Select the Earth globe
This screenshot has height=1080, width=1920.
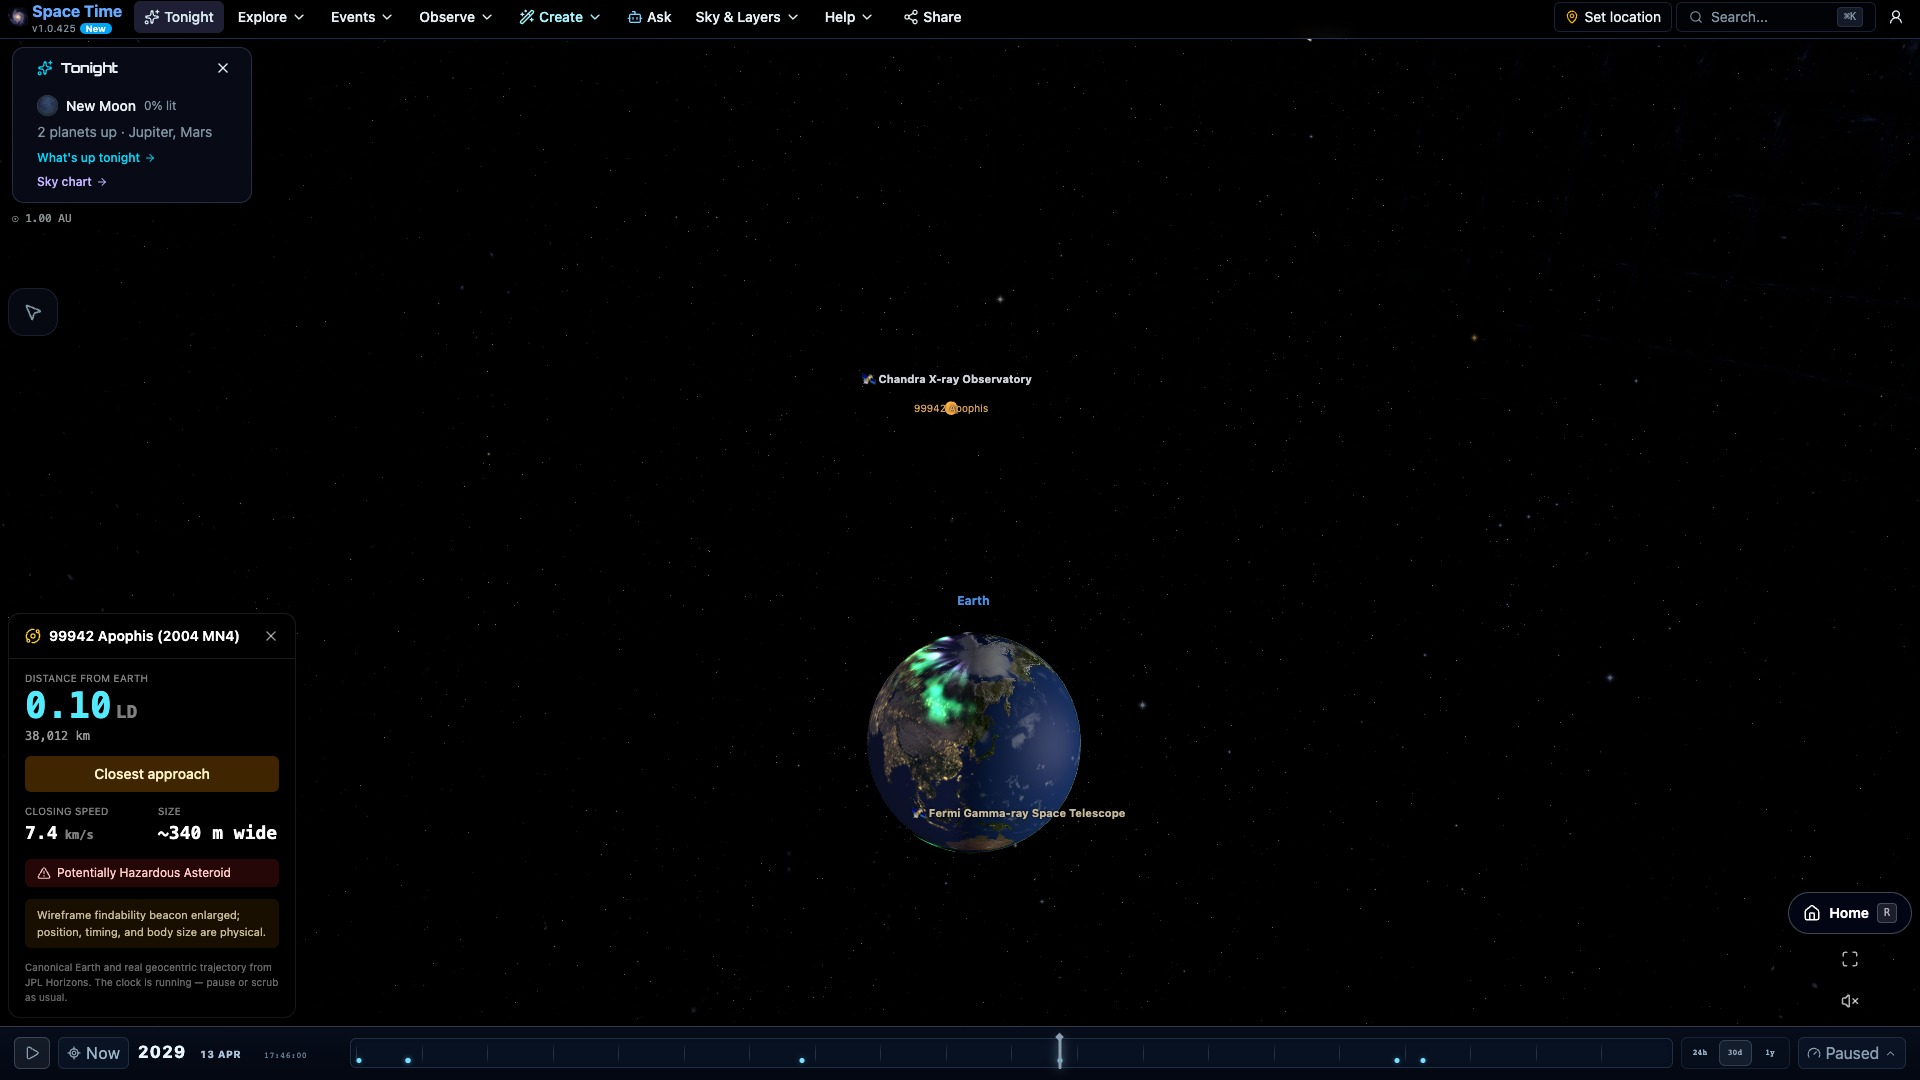974,742
